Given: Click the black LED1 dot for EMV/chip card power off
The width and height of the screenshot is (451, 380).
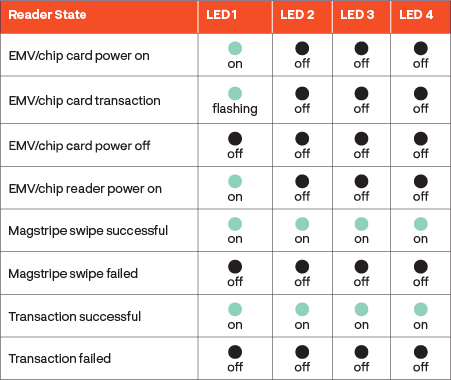Looking at the screenshot, I should point(235,139).
